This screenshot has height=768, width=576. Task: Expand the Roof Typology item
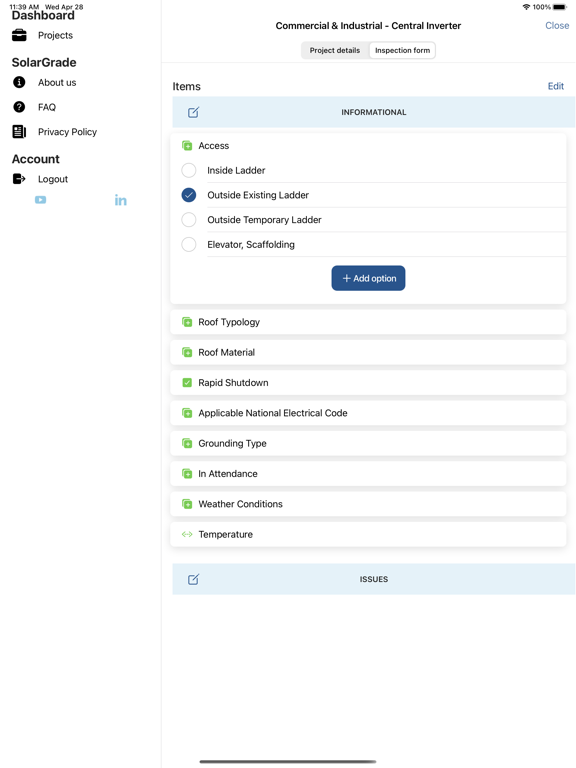[368, 322]
